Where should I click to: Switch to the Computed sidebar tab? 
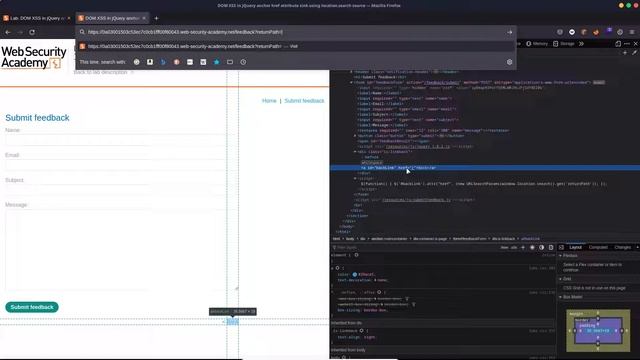[x=598, y=247]
